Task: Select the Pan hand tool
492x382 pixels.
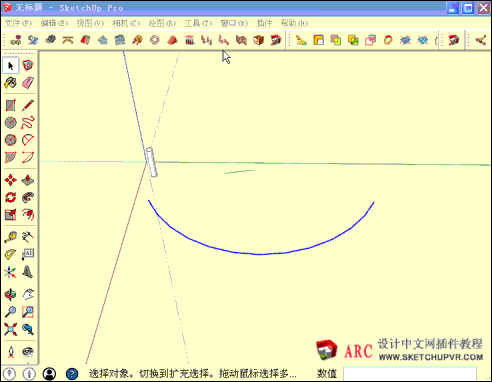Action: point(28,295)
